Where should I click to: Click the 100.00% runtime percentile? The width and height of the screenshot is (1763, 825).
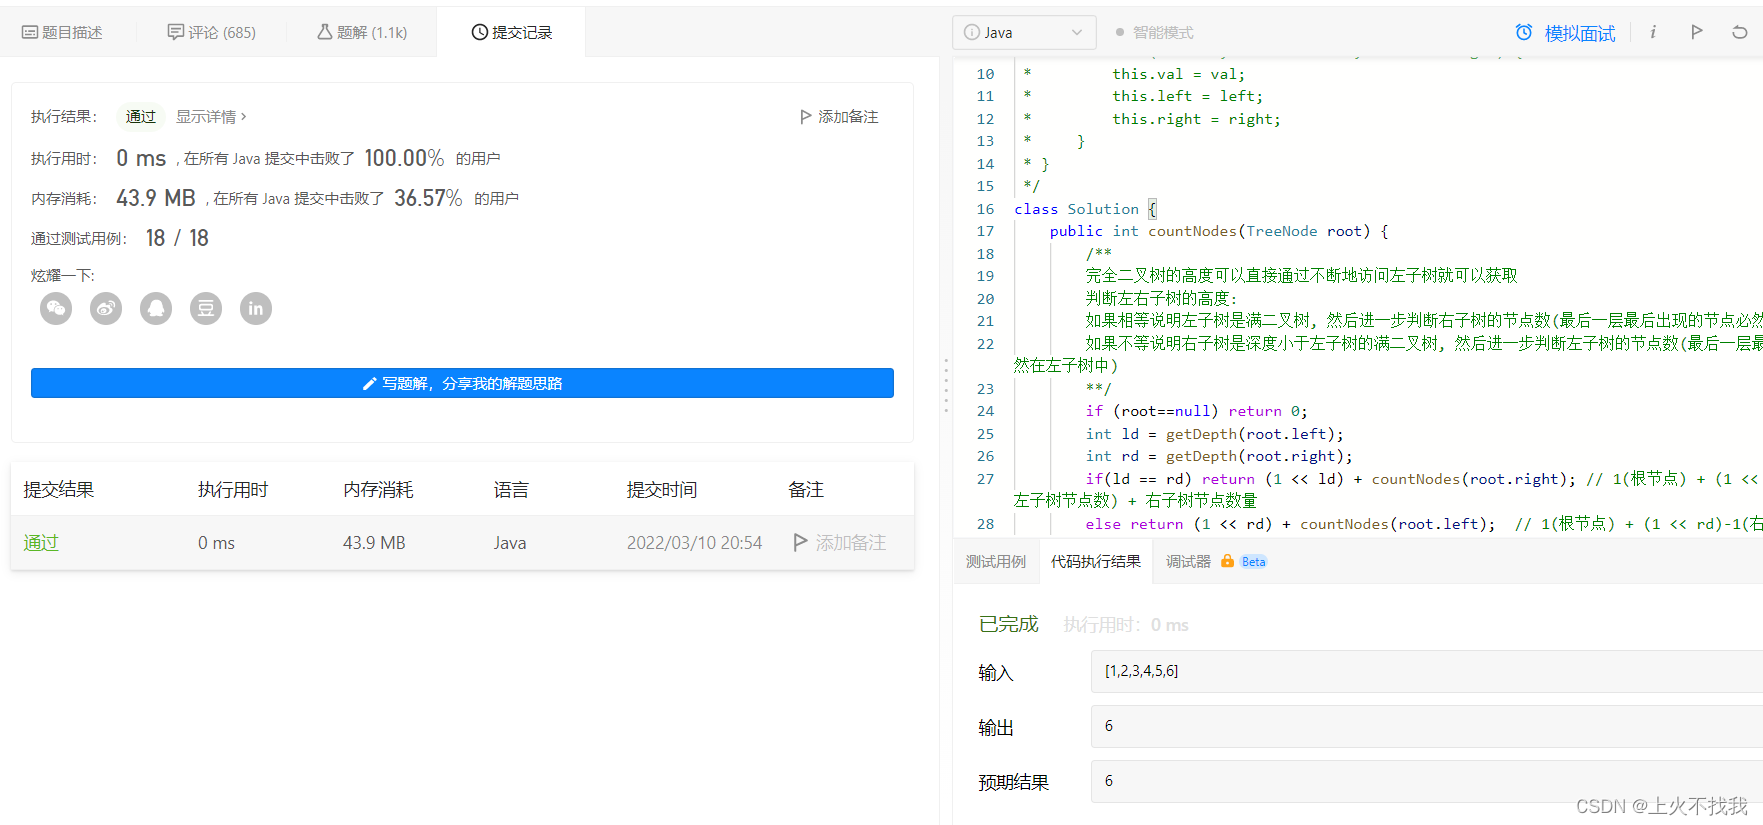(x=404, y=158)
